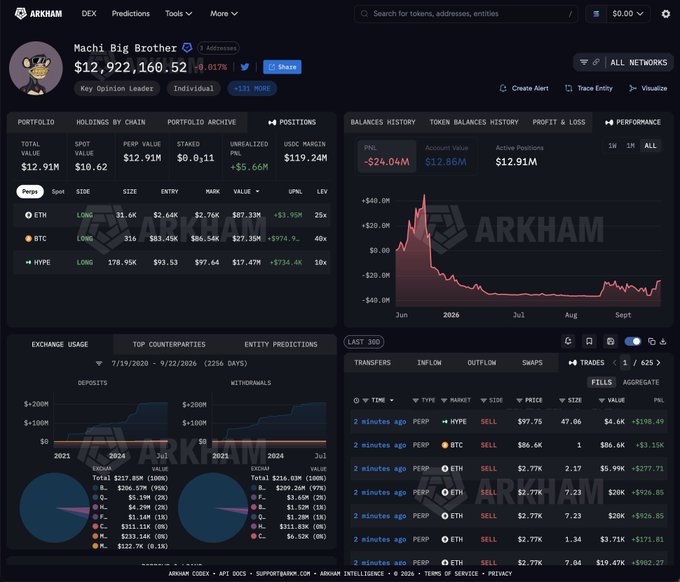Click the alert bell icon above trades table

pos(568,341)
